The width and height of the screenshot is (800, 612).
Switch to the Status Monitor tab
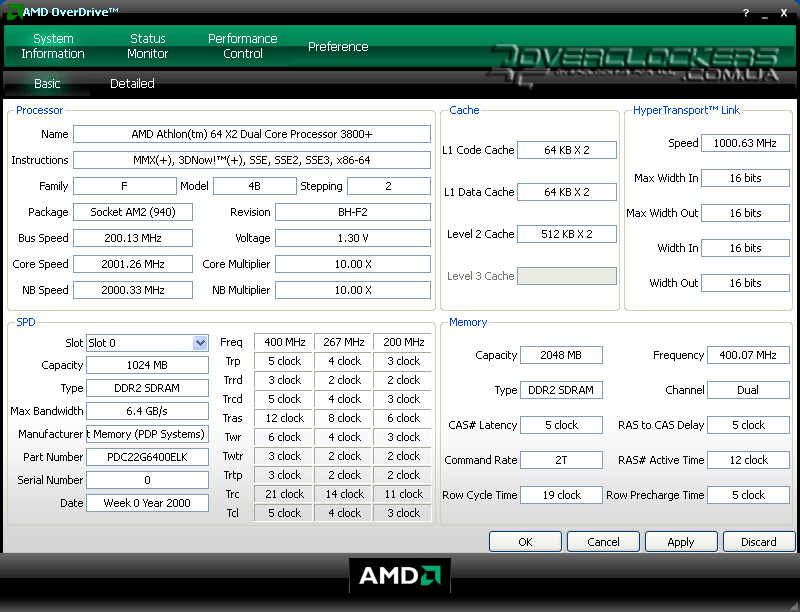pos(147,46)
